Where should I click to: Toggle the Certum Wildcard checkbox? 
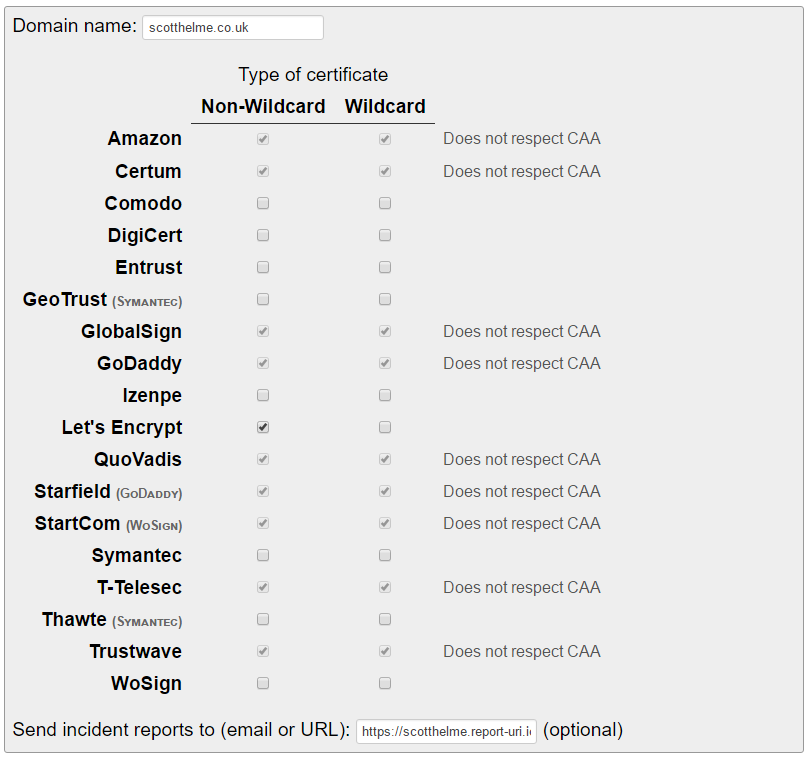click(385, 171)
